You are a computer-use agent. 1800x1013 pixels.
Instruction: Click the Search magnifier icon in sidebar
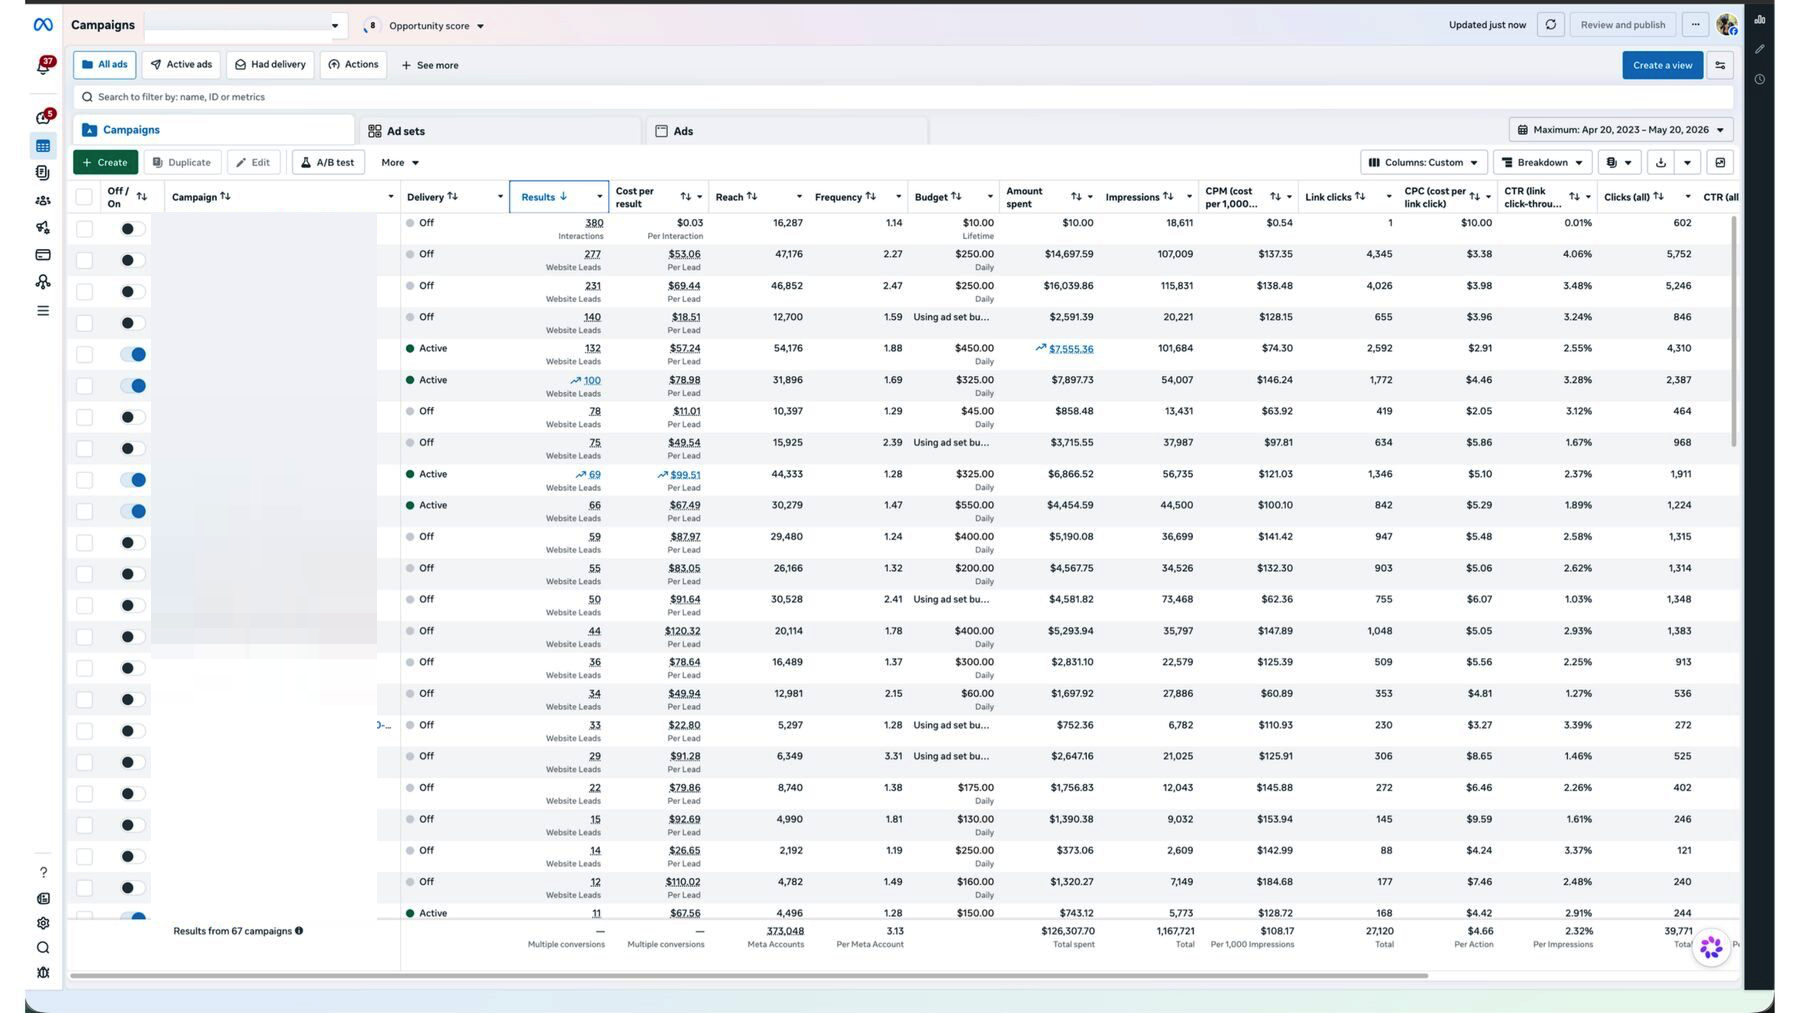pyautogui.click(x=43, y=948)
